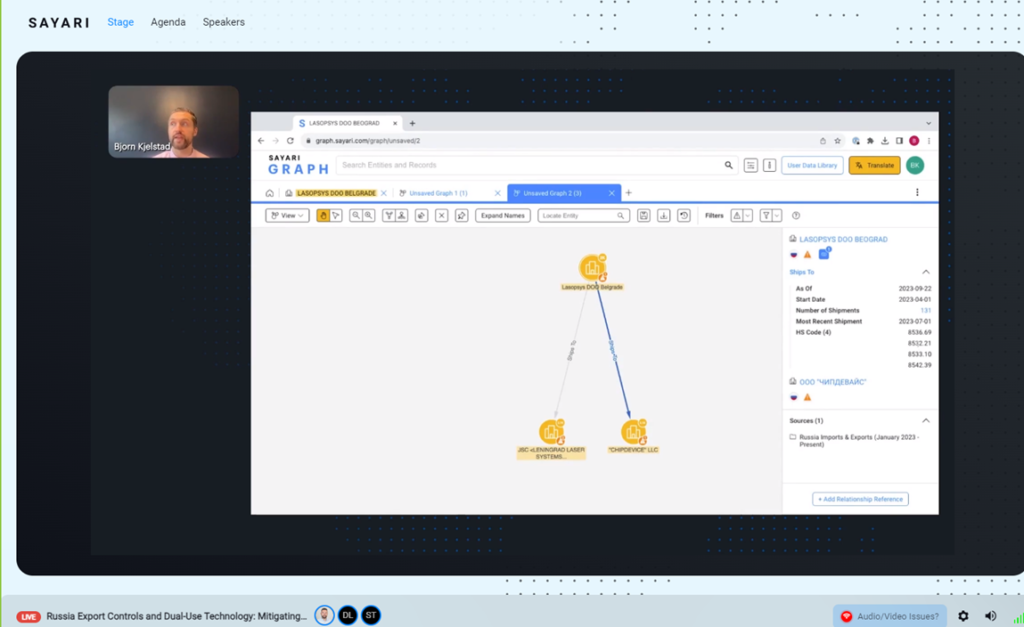Reload the page in embedded browser

coord(290,140)
